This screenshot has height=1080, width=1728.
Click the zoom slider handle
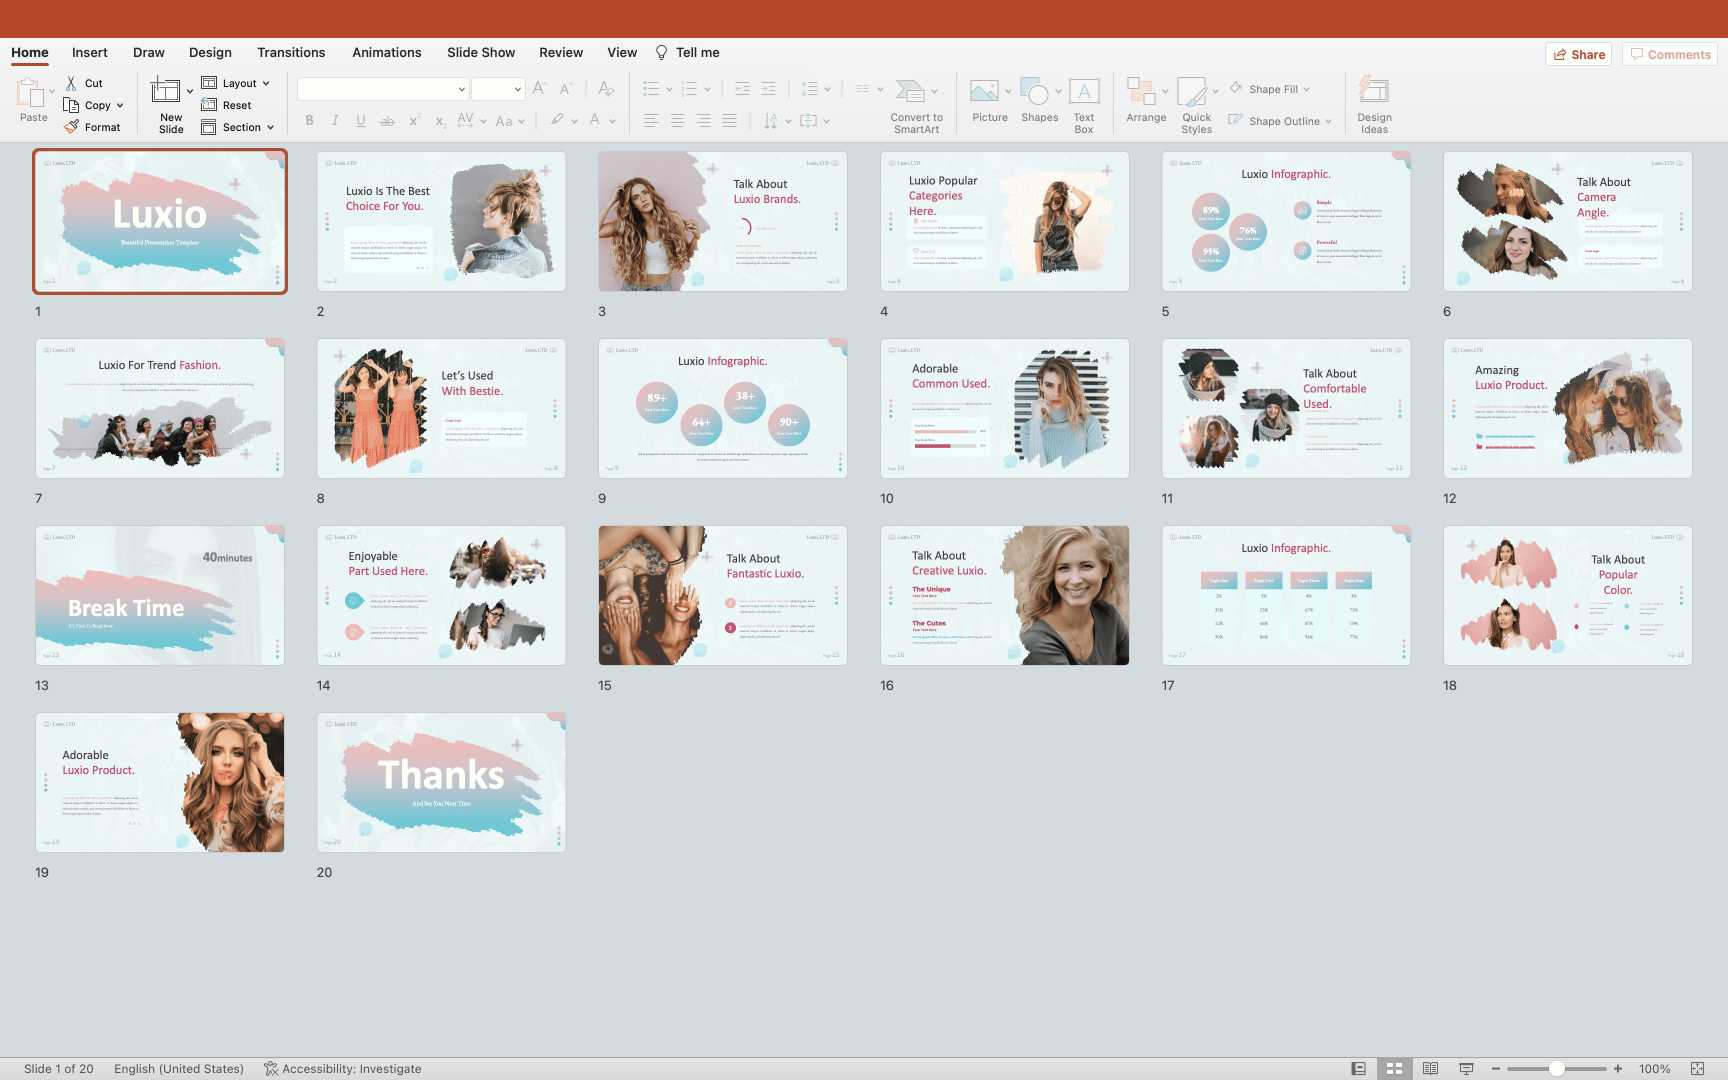[1557, 1069]
